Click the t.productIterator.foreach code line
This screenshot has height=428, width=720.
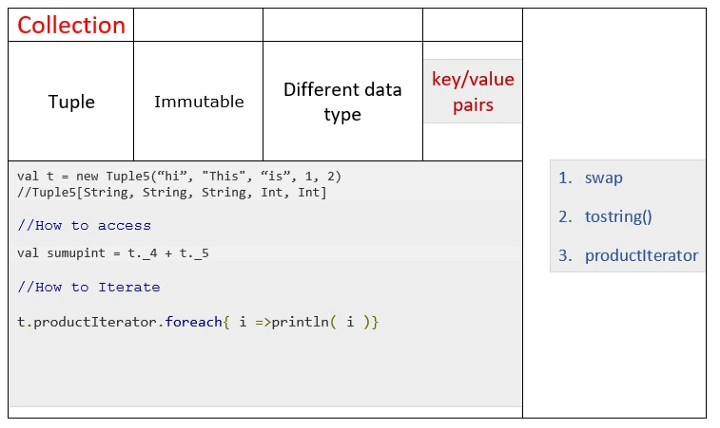(198, 322)
